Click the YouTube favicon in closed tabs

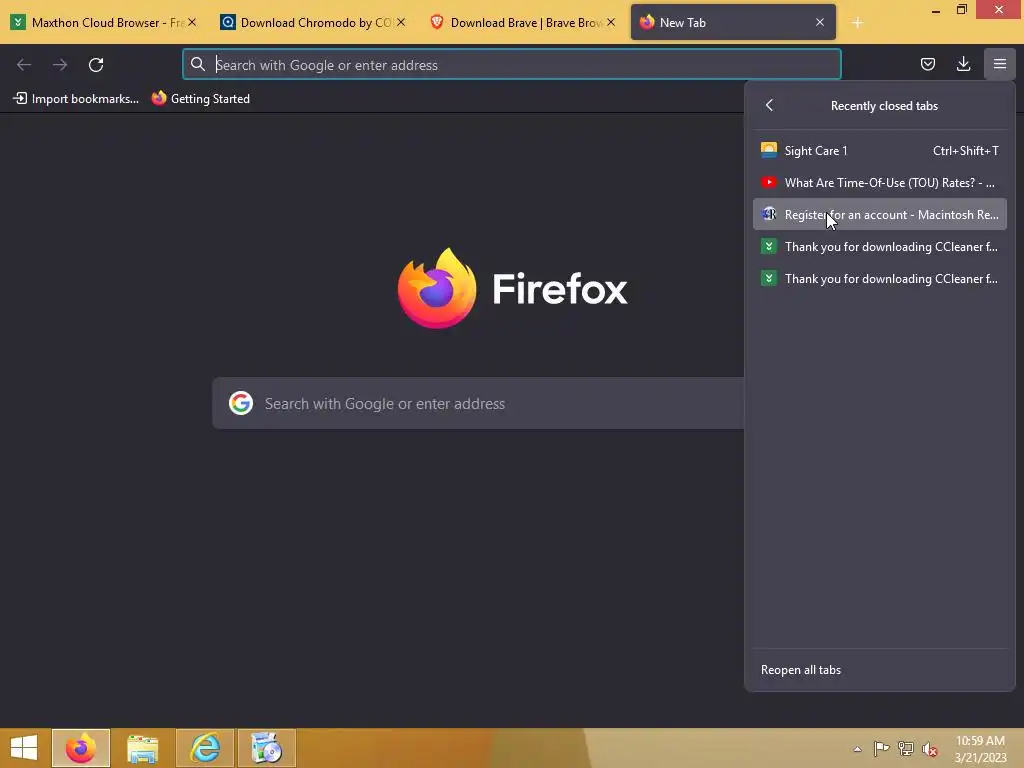tap(769, 182)
